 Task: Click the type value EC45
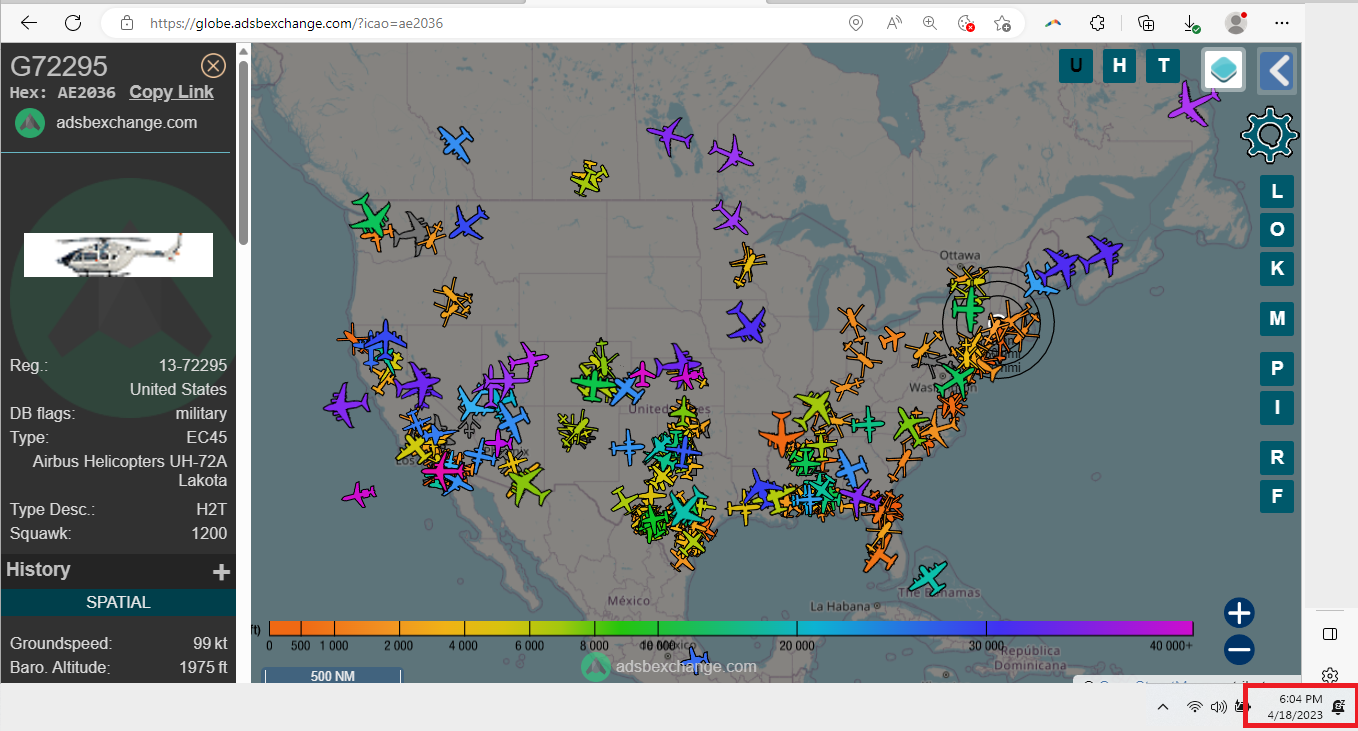pos(207,437)
